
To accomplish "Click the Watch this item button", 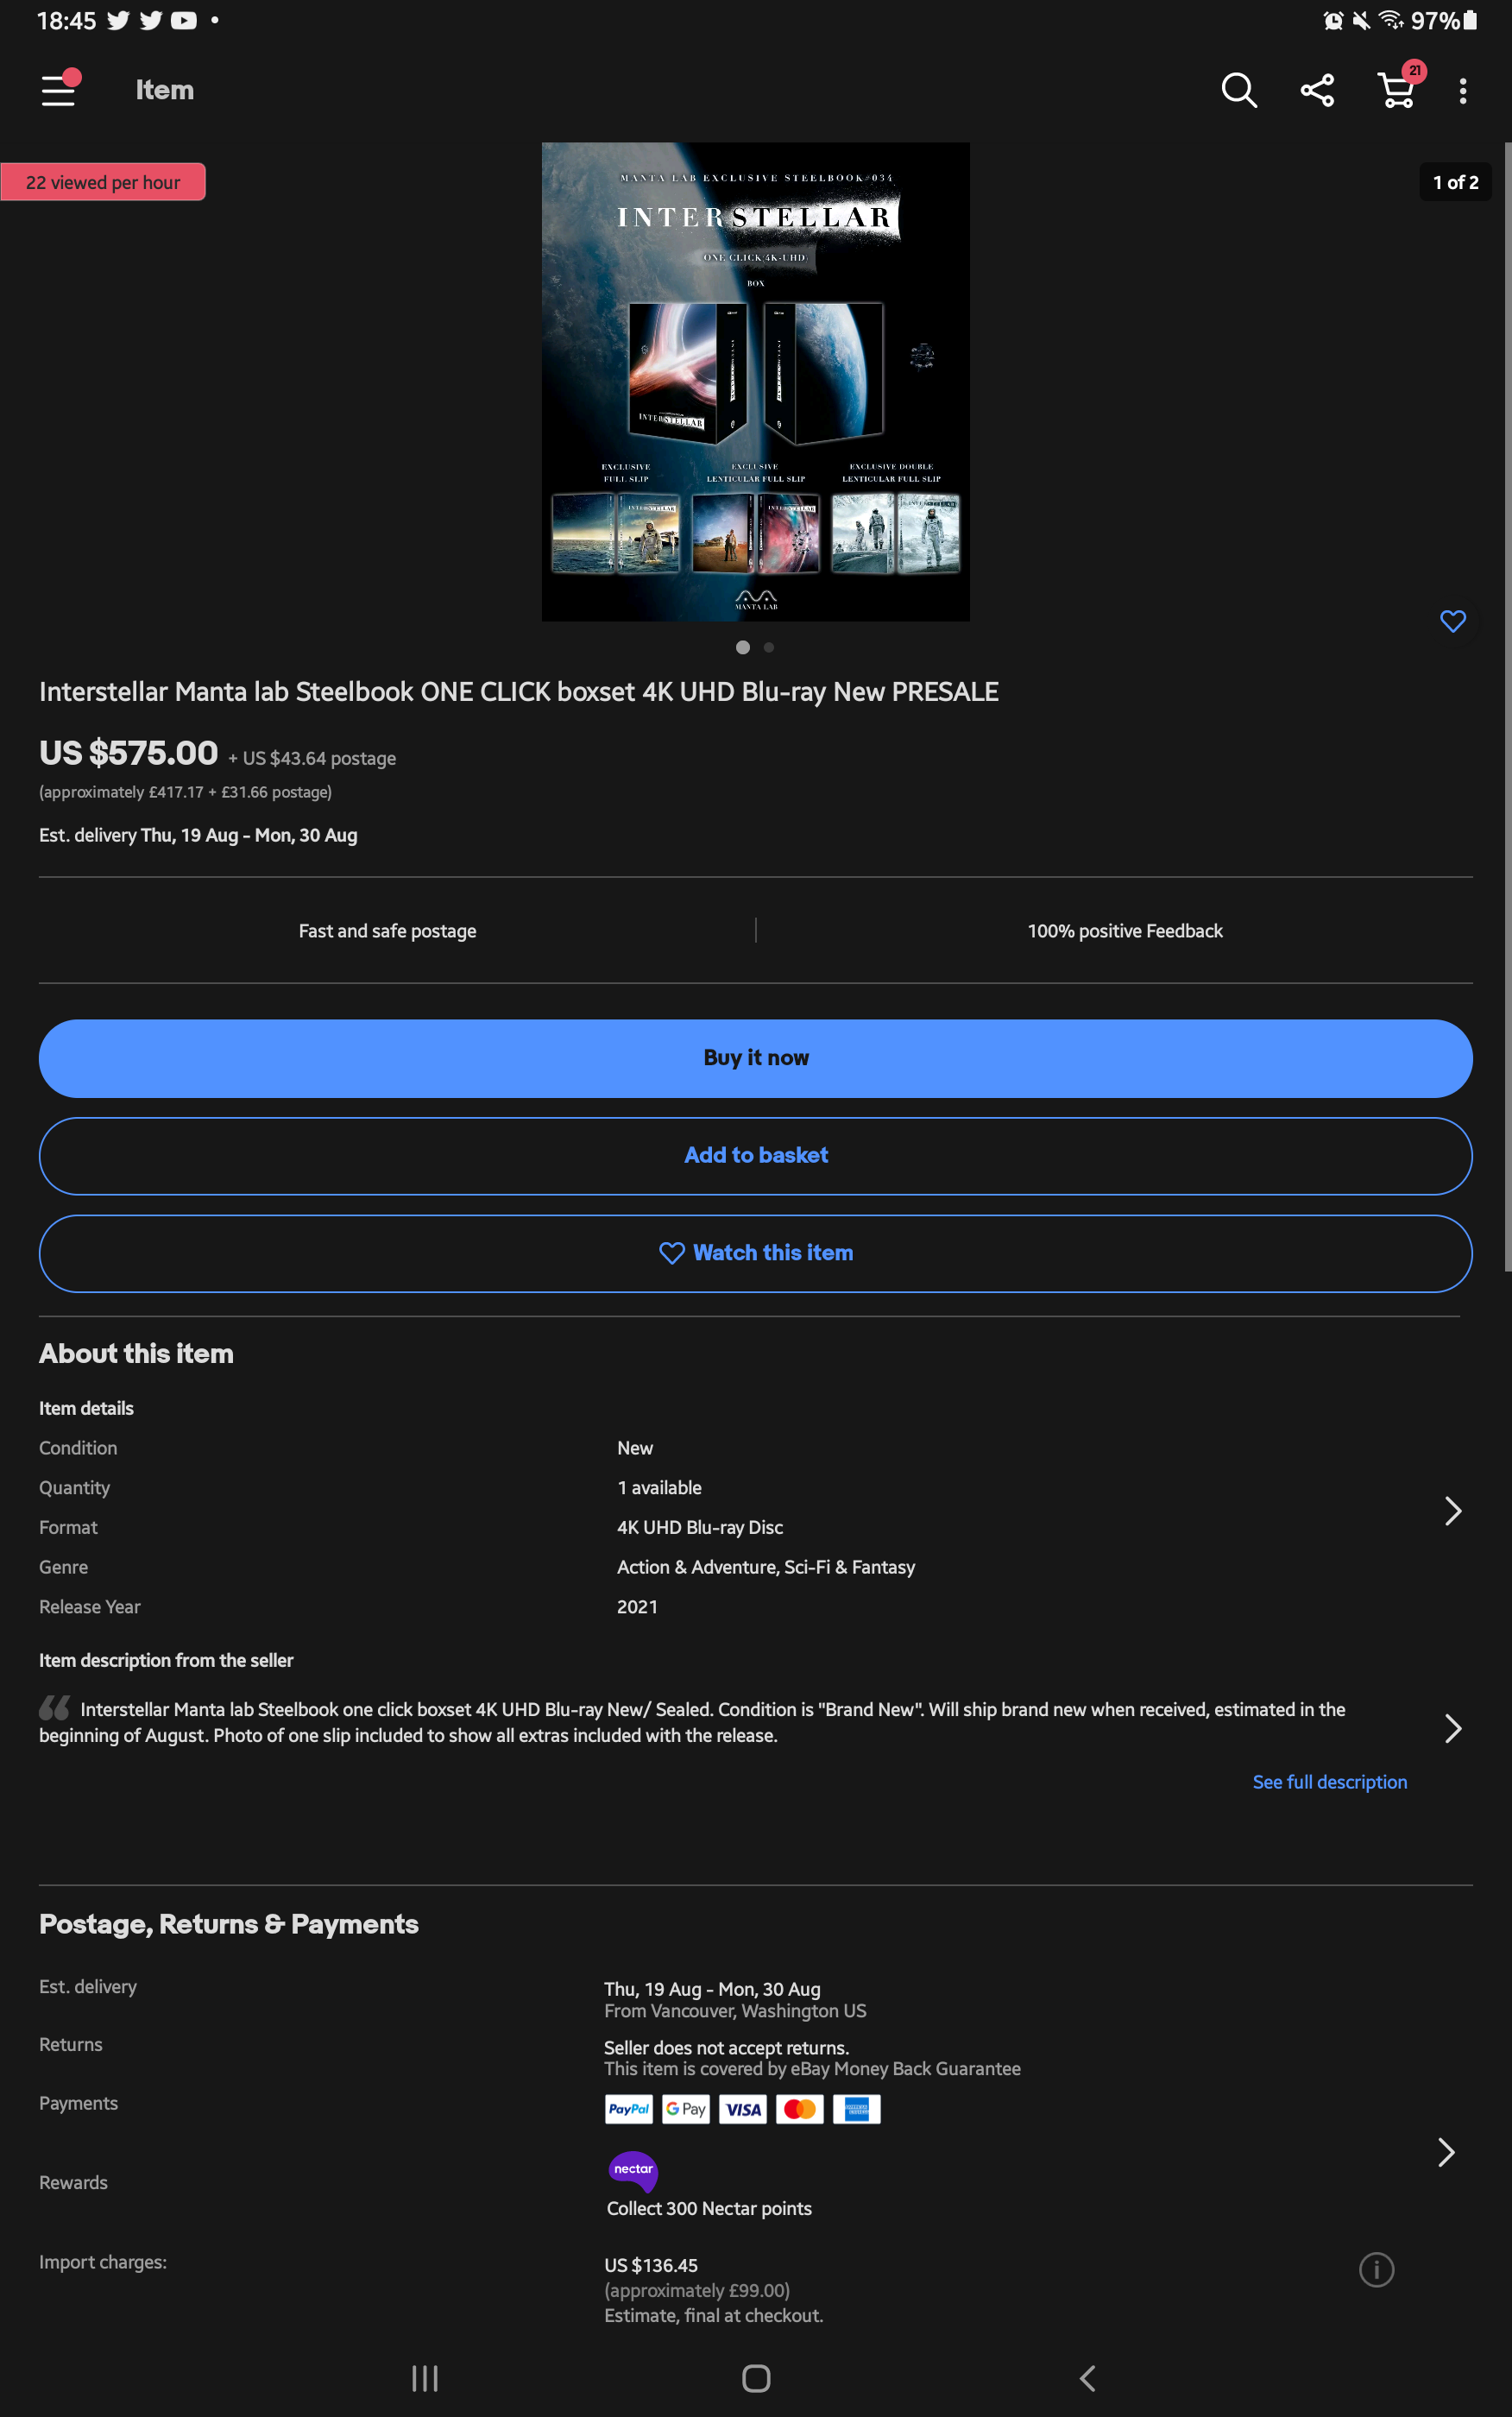I will tap(755, 1253).
